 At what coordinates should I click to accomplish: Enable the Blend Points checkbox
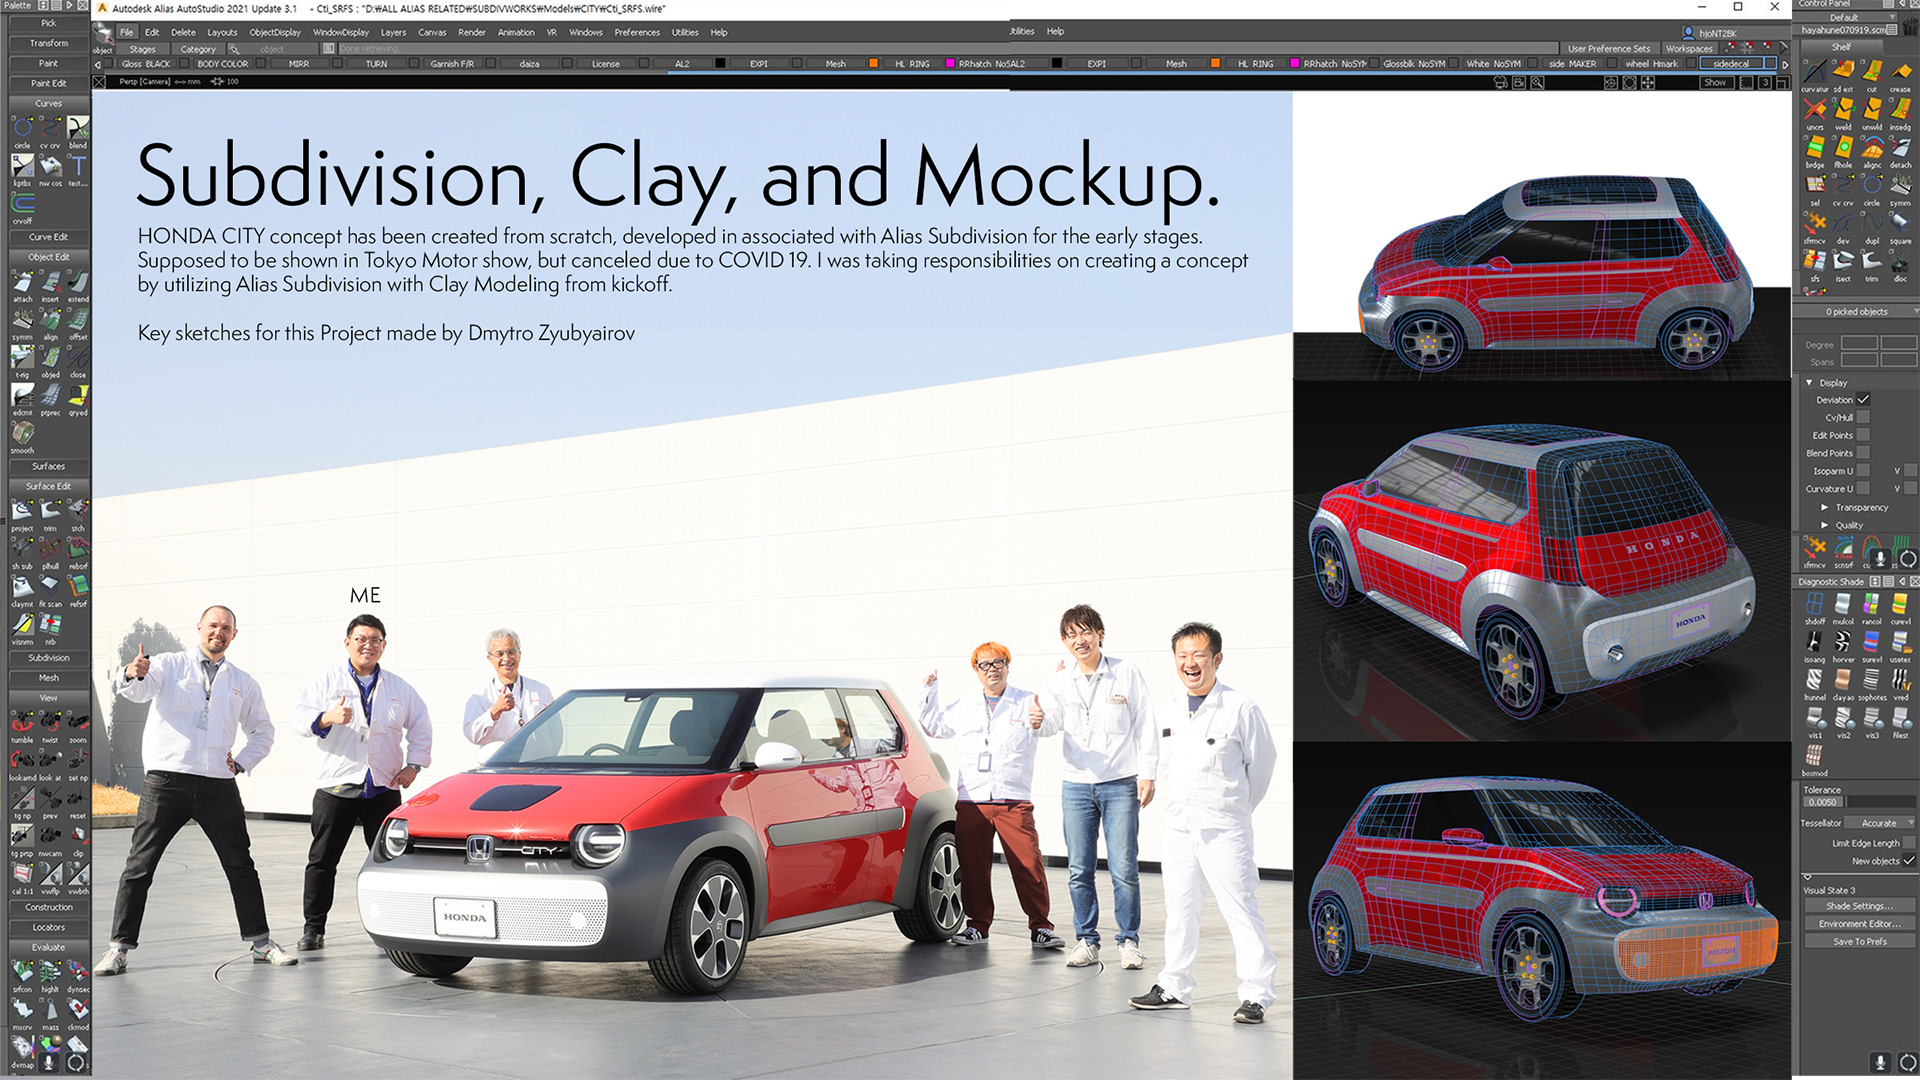[1863, 454]
